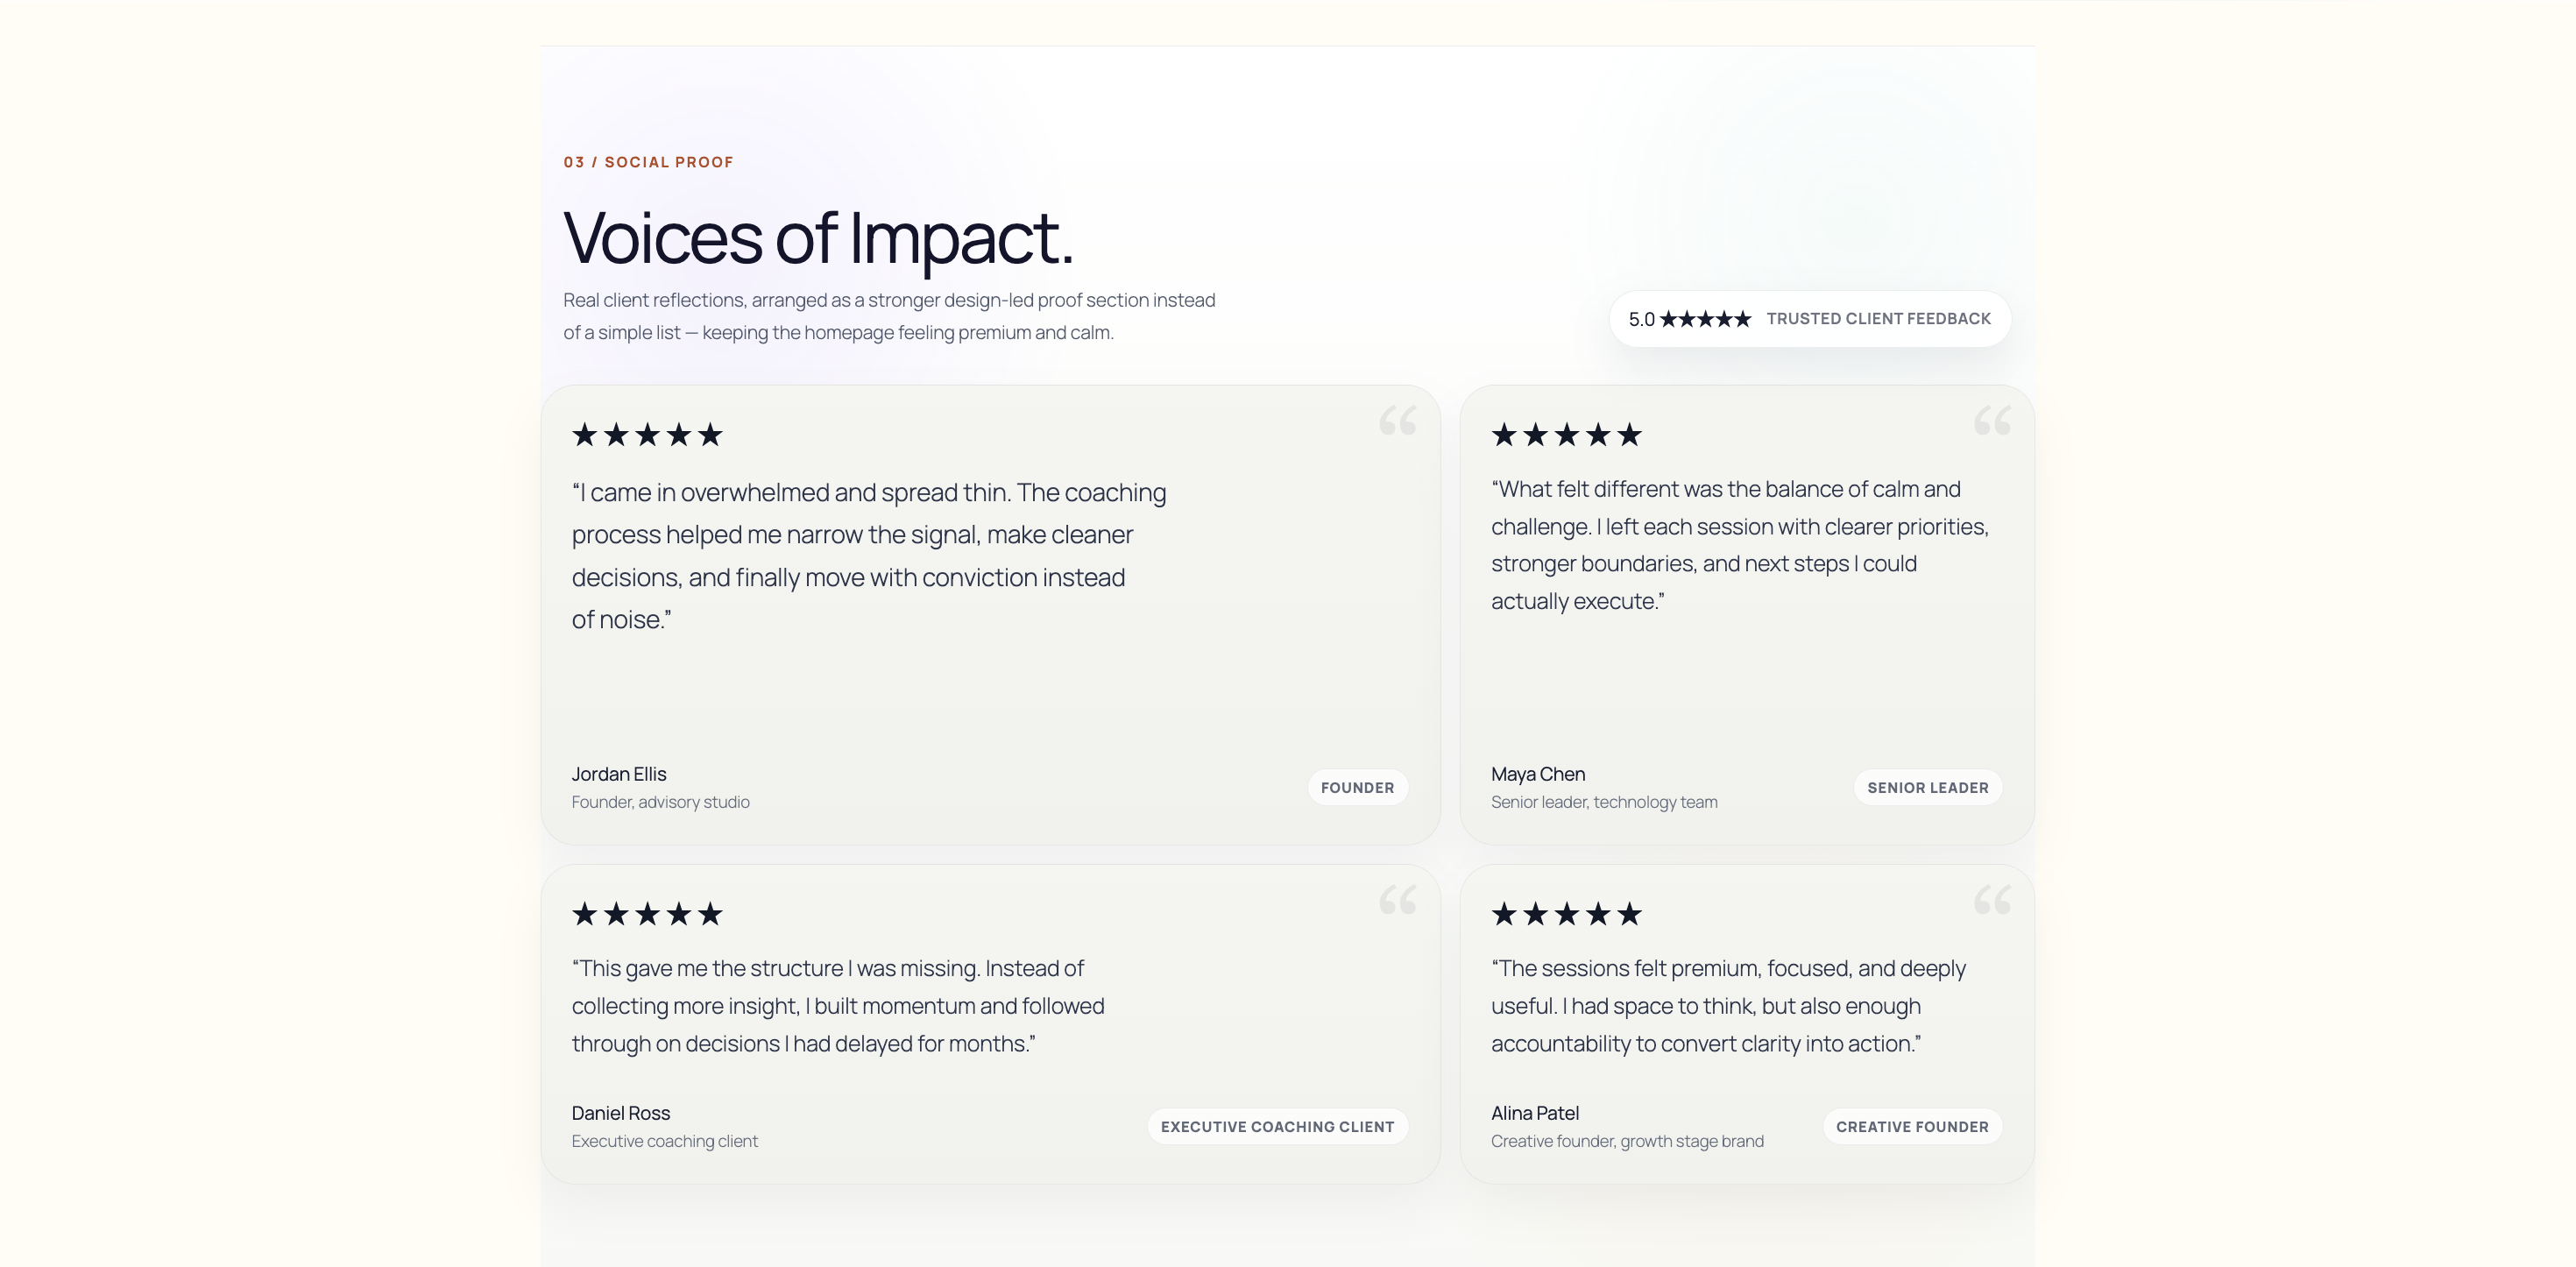Click the Daniel Ross author name
Image resolution: width=2576 pixels, height=1267 pixels.
click(621, 1113)
